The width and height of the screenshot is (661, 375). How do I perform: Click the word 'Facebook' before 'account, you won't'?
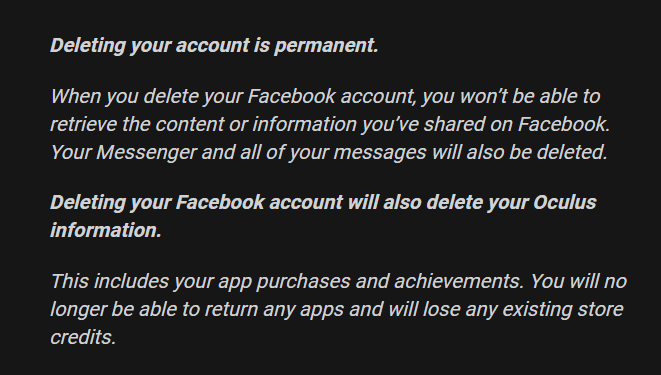(291, 96)
